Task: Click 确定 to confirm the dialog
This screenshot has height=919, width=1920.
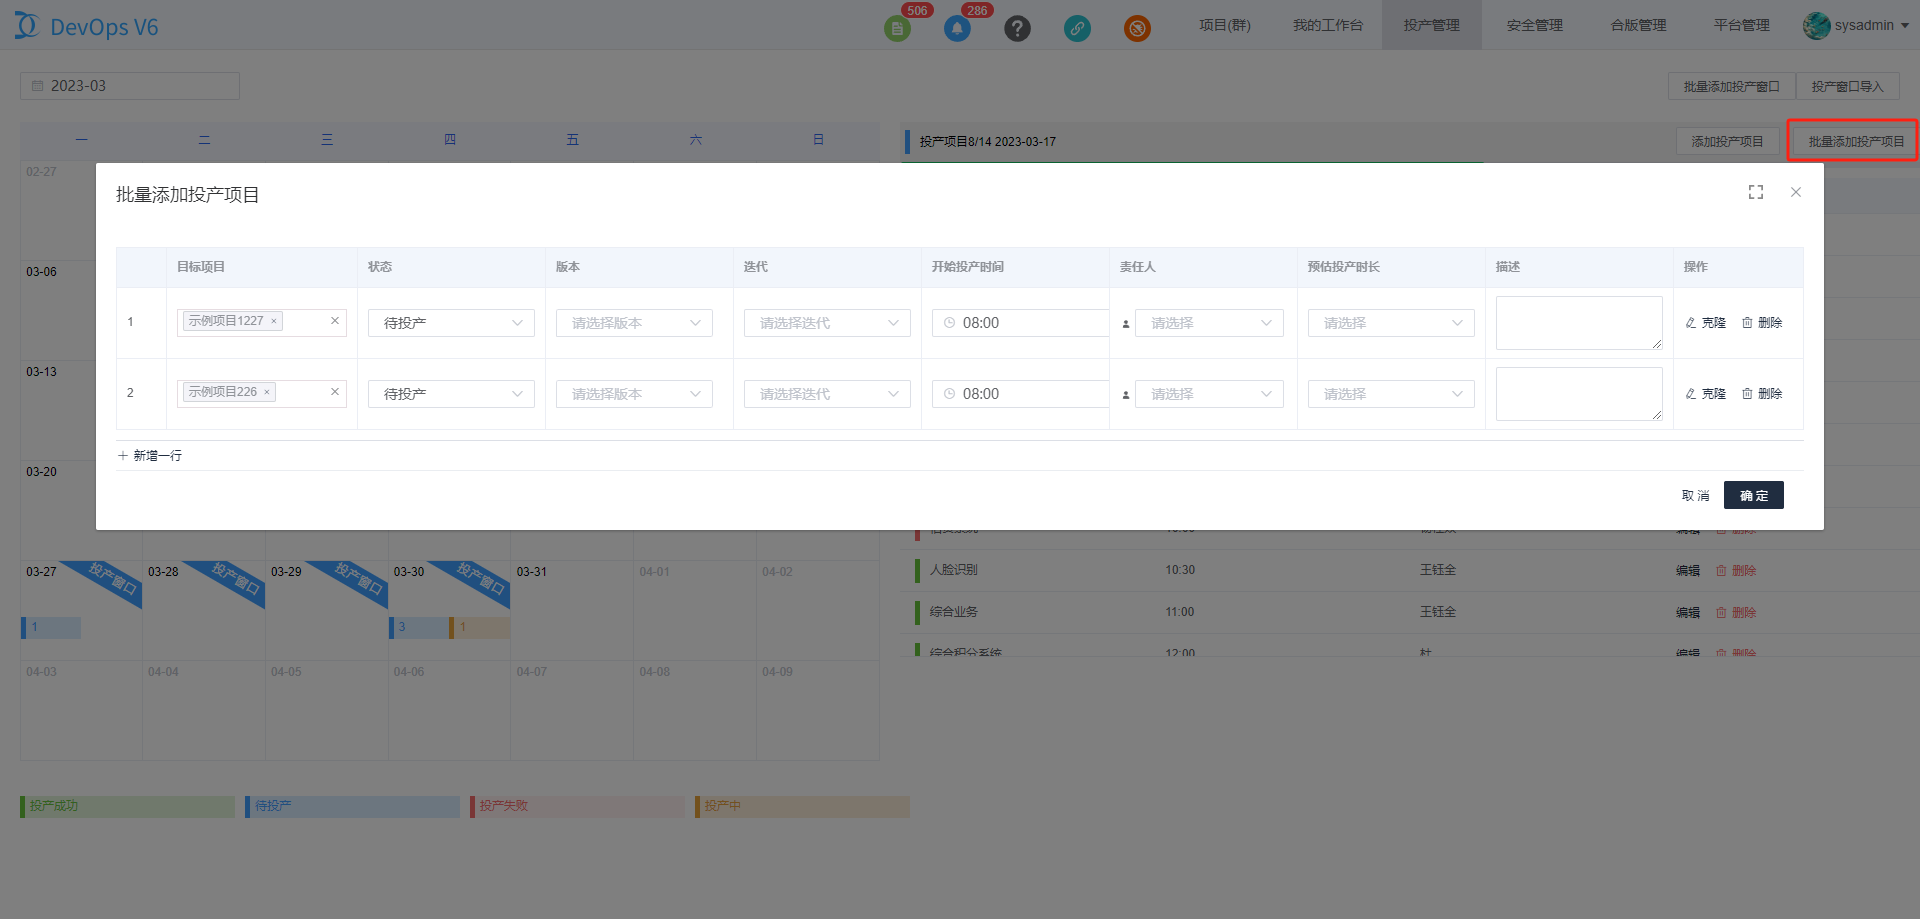Action: click(x=1753, y=495)
